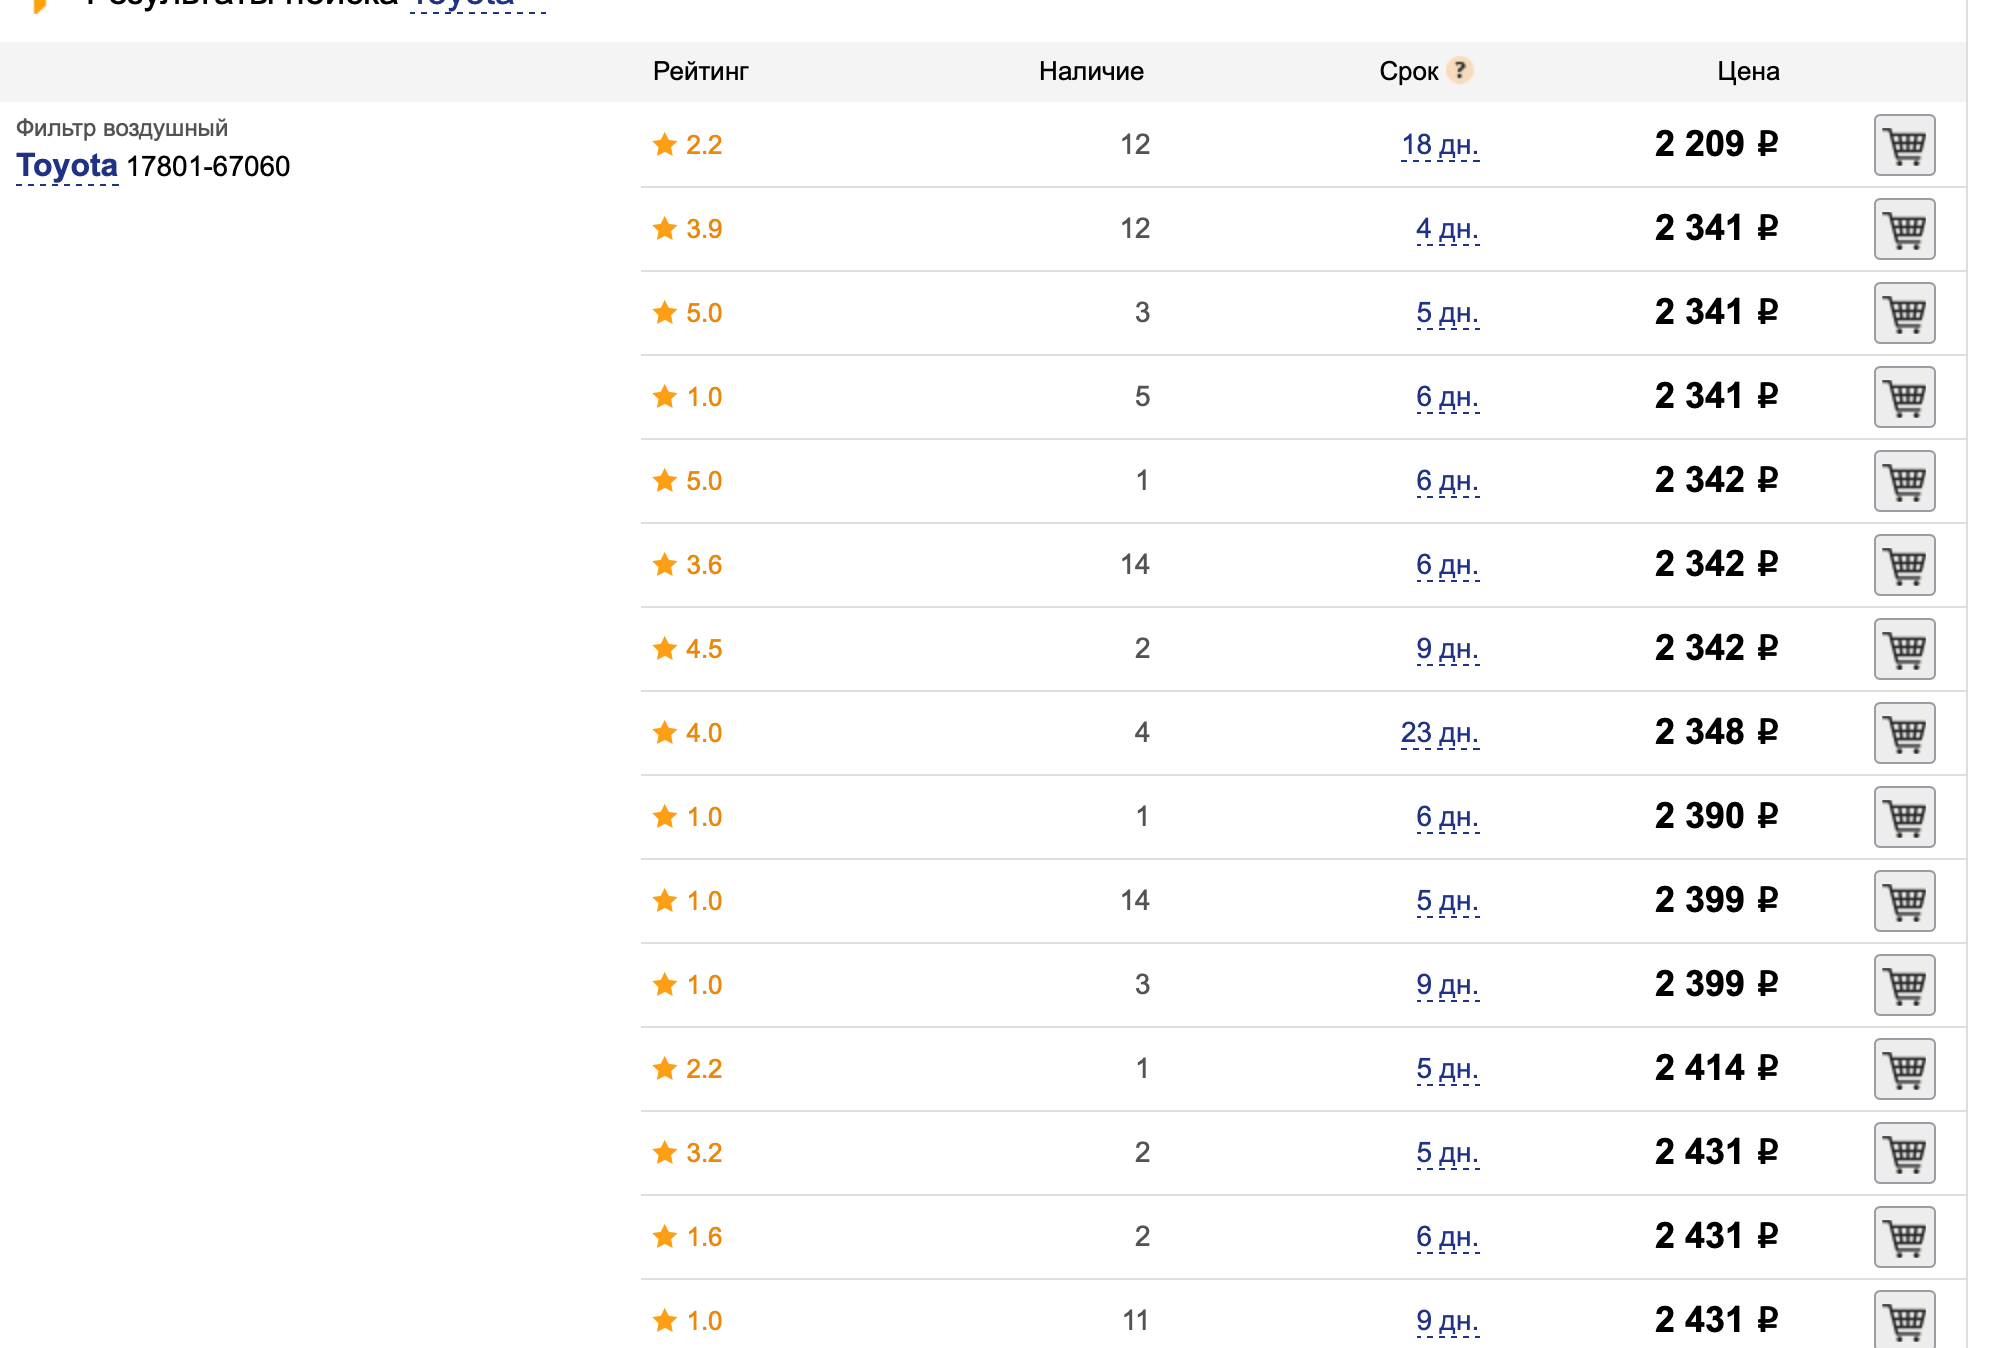This screenshot has height=1348, width=2014.
Task: Add the 2 348 ₽ offer to cart
Action: point(1904,733)
